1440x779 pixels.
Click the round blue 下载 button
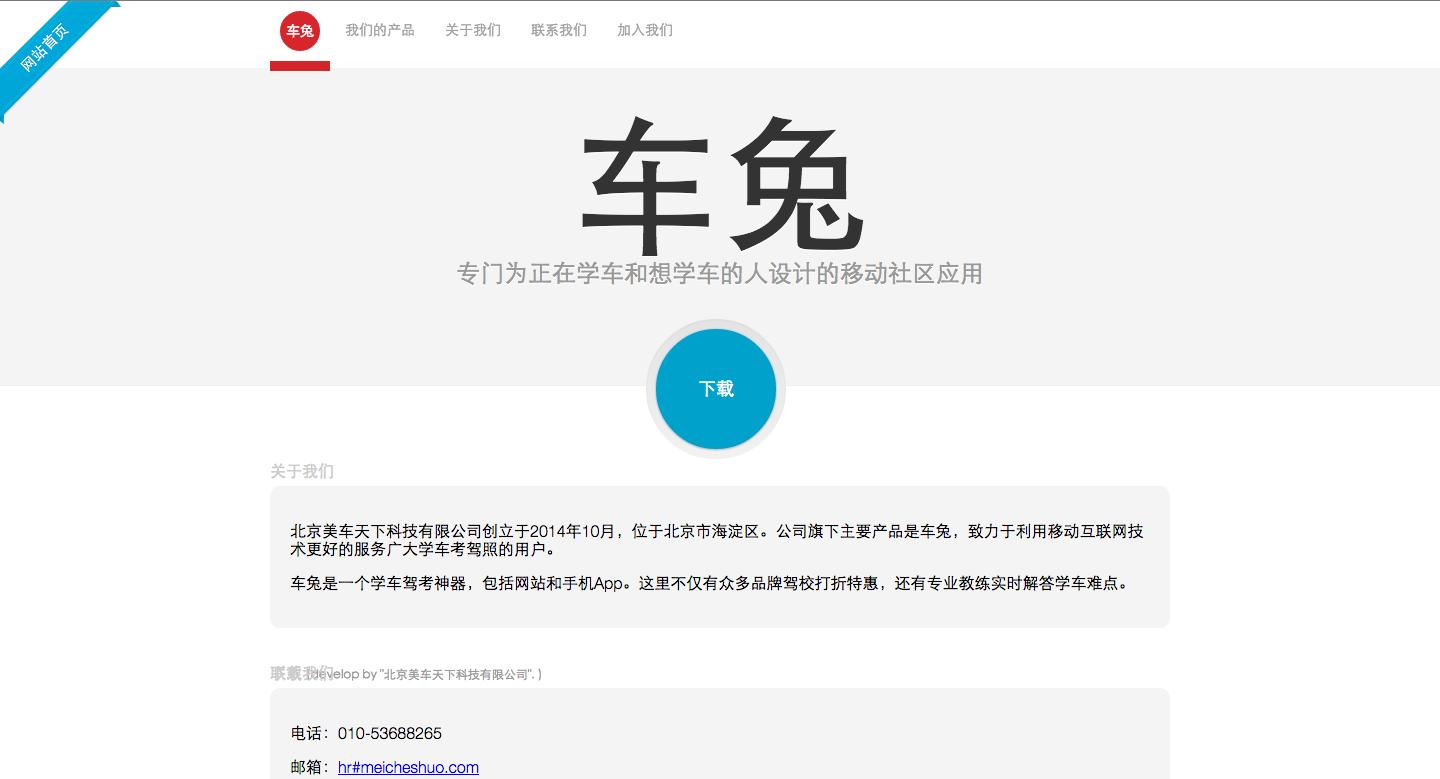(x=716, y=389)
